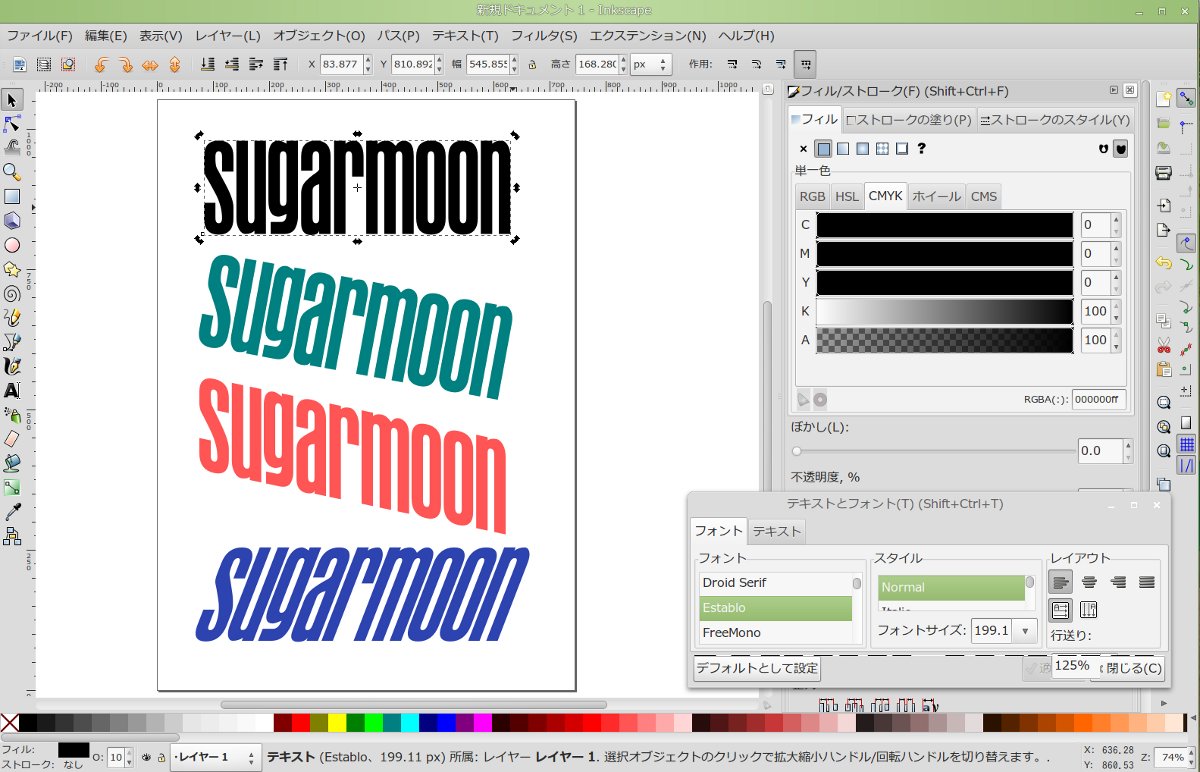Click the K channel gradient slider
The image size is (1200, 772).
point(945,312)
